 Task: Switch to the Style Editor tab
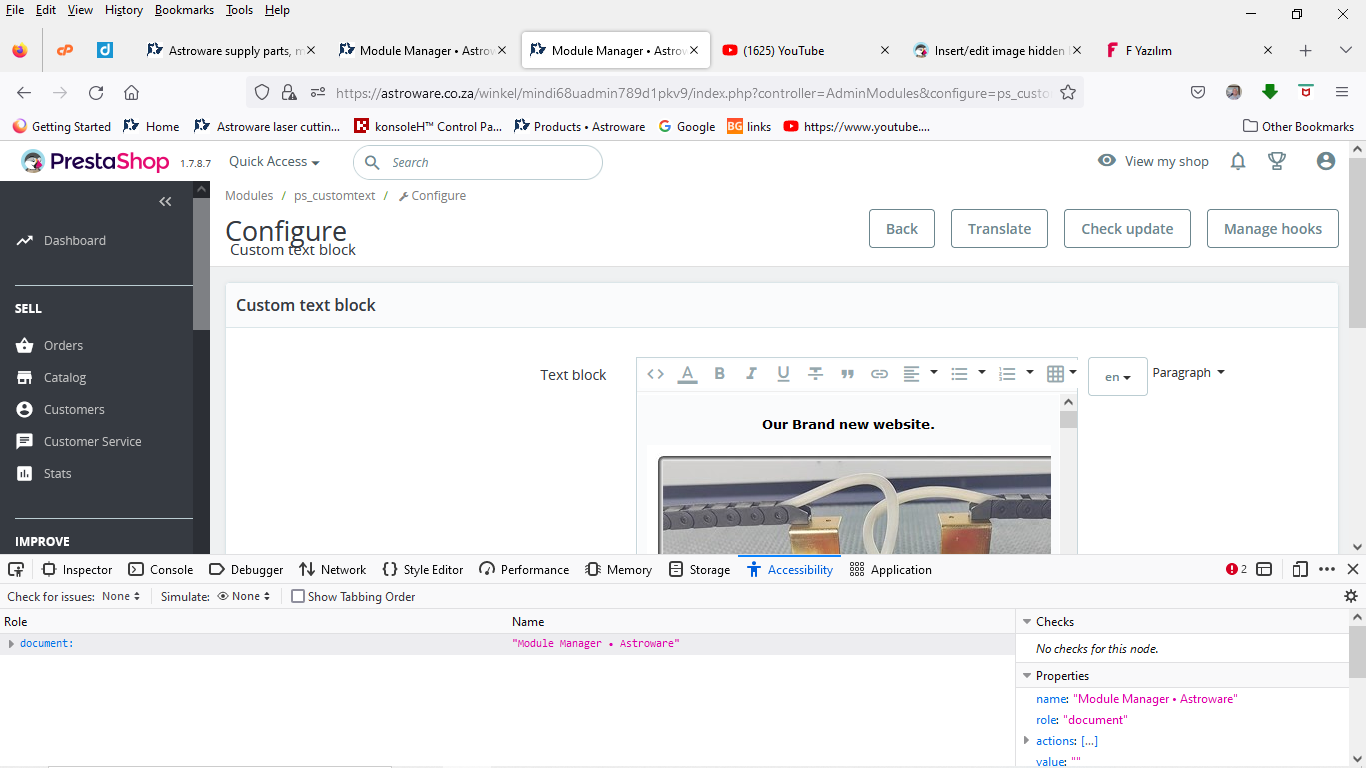pyautogui.click(x=423, y=569)
